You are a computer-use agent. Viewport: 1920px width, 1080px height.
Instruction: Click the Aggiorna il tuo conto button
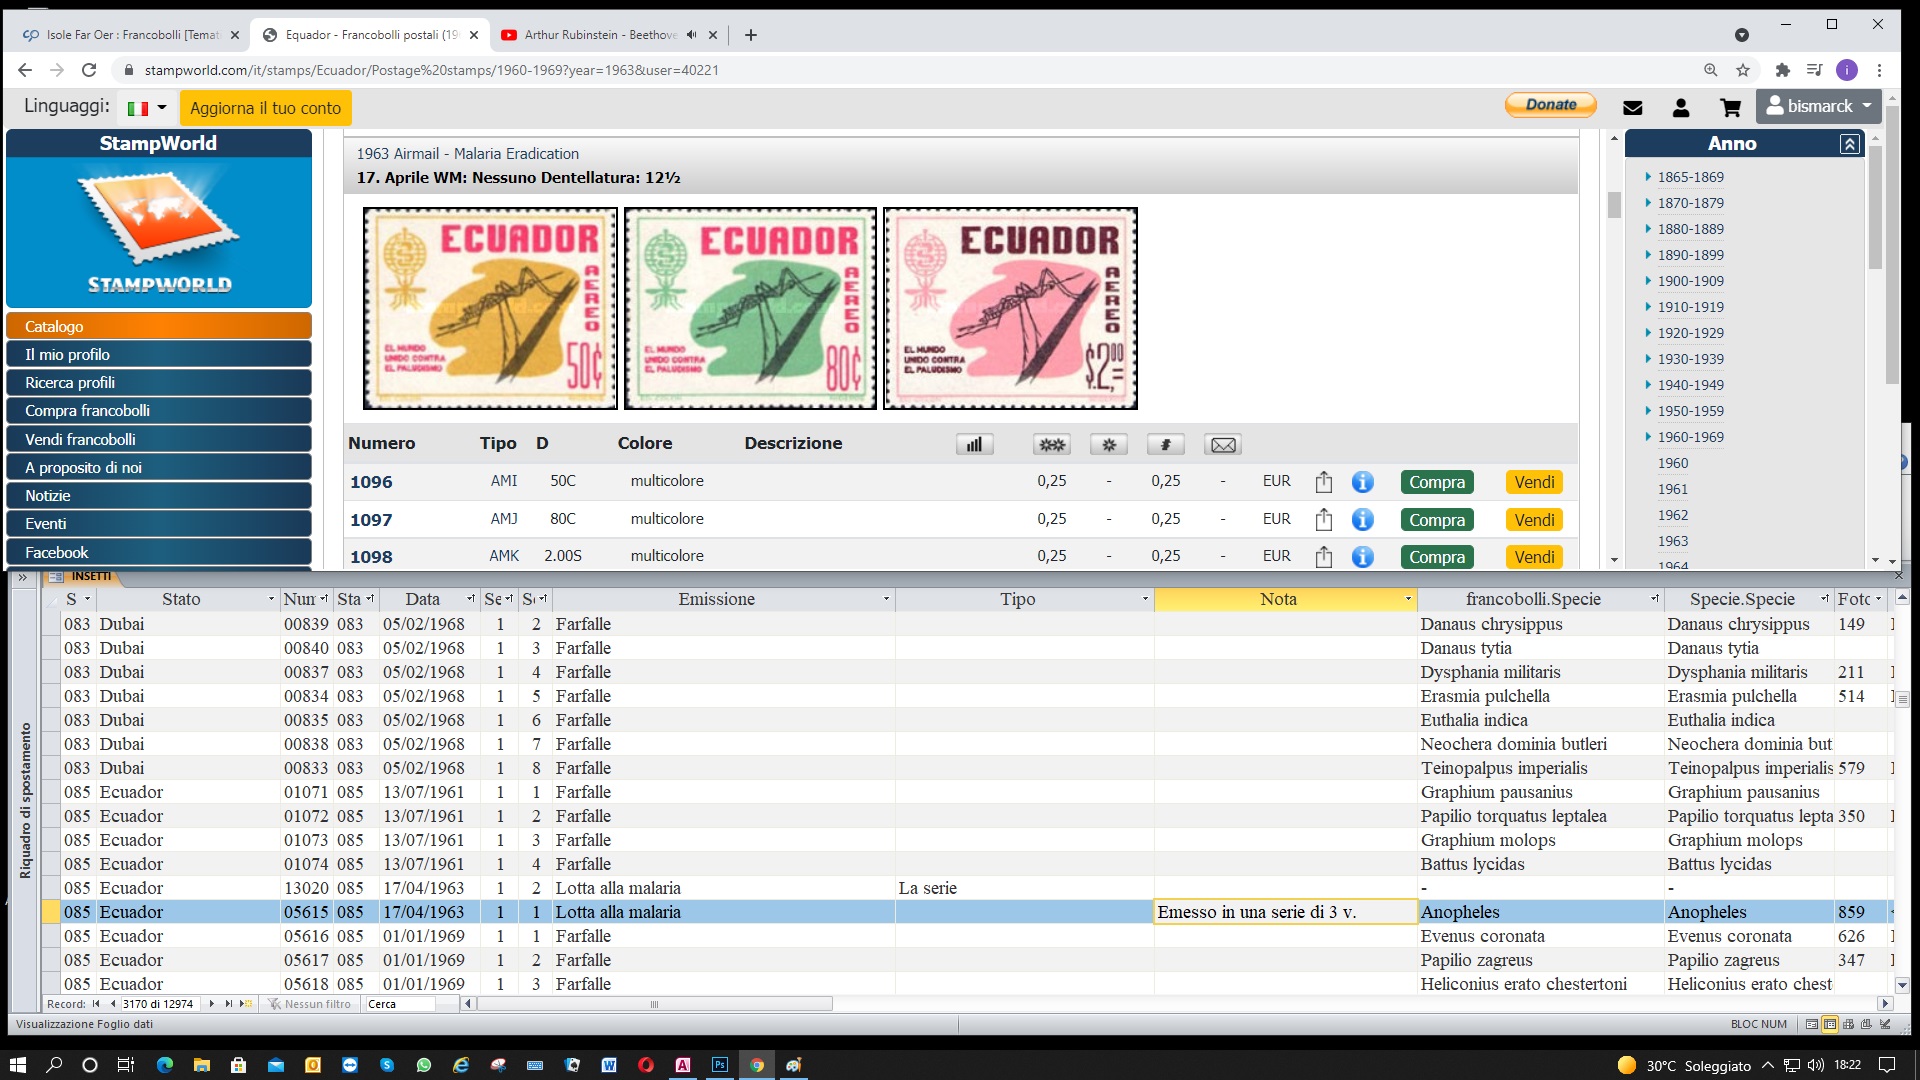tap(265, 108)
